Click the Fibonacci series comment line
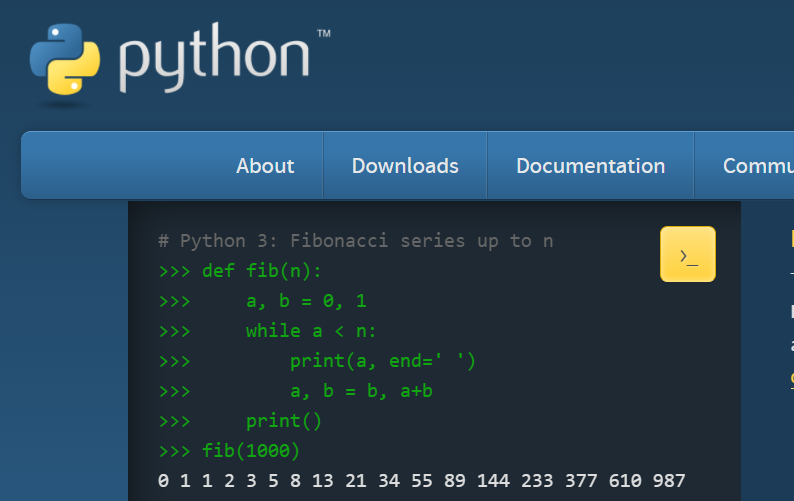This screenshot has height=501, width=794. (355, 241)
